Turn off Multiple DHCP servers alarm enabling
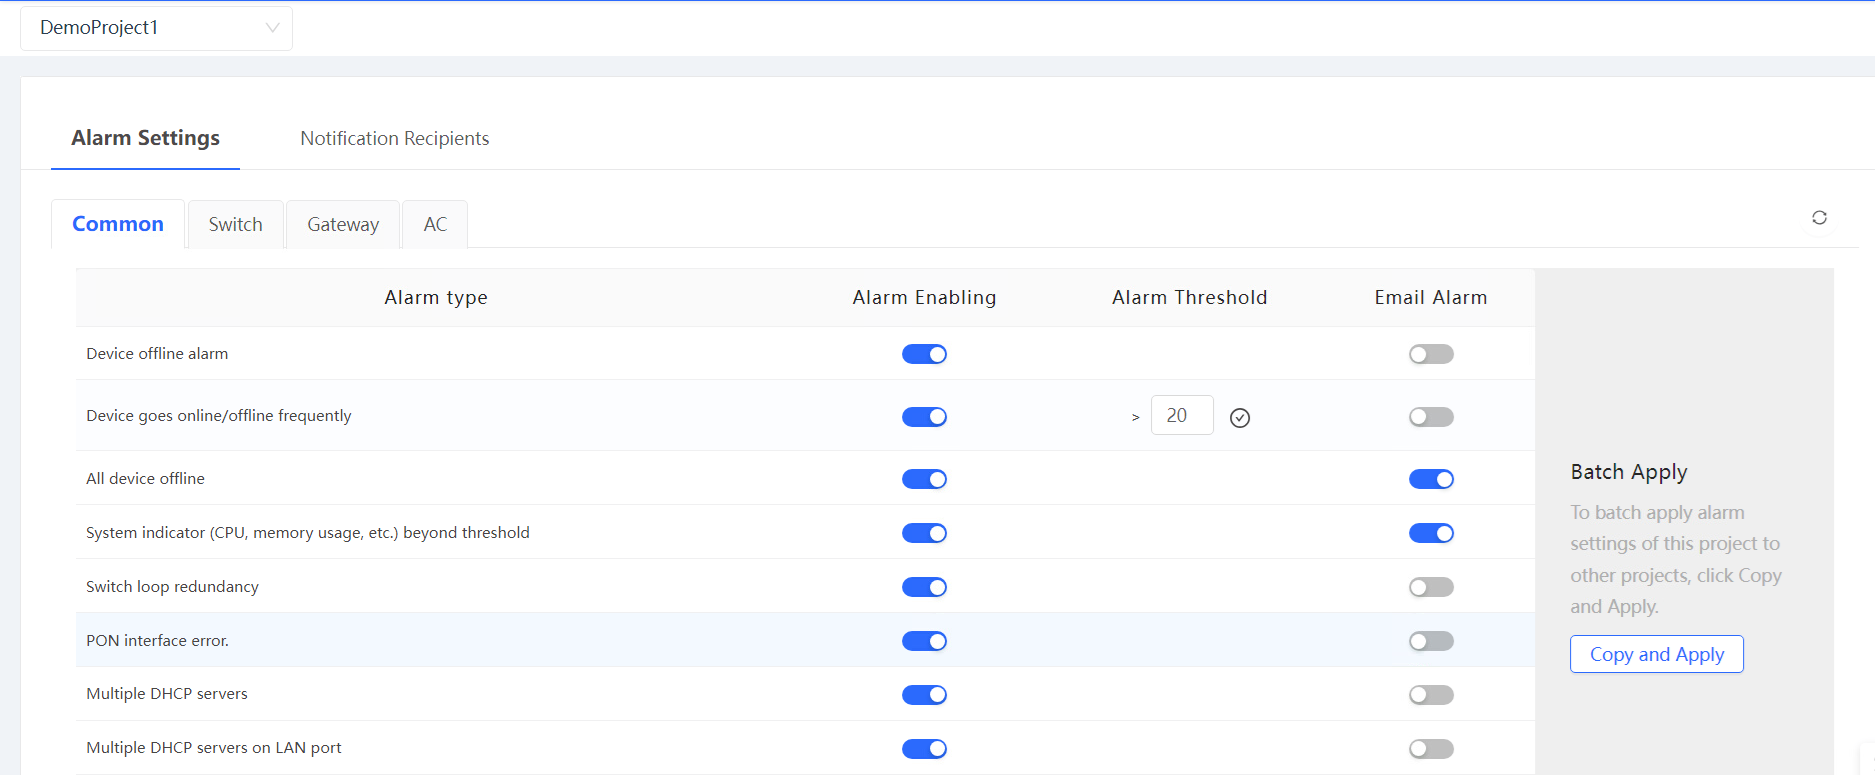 (924, 695)
